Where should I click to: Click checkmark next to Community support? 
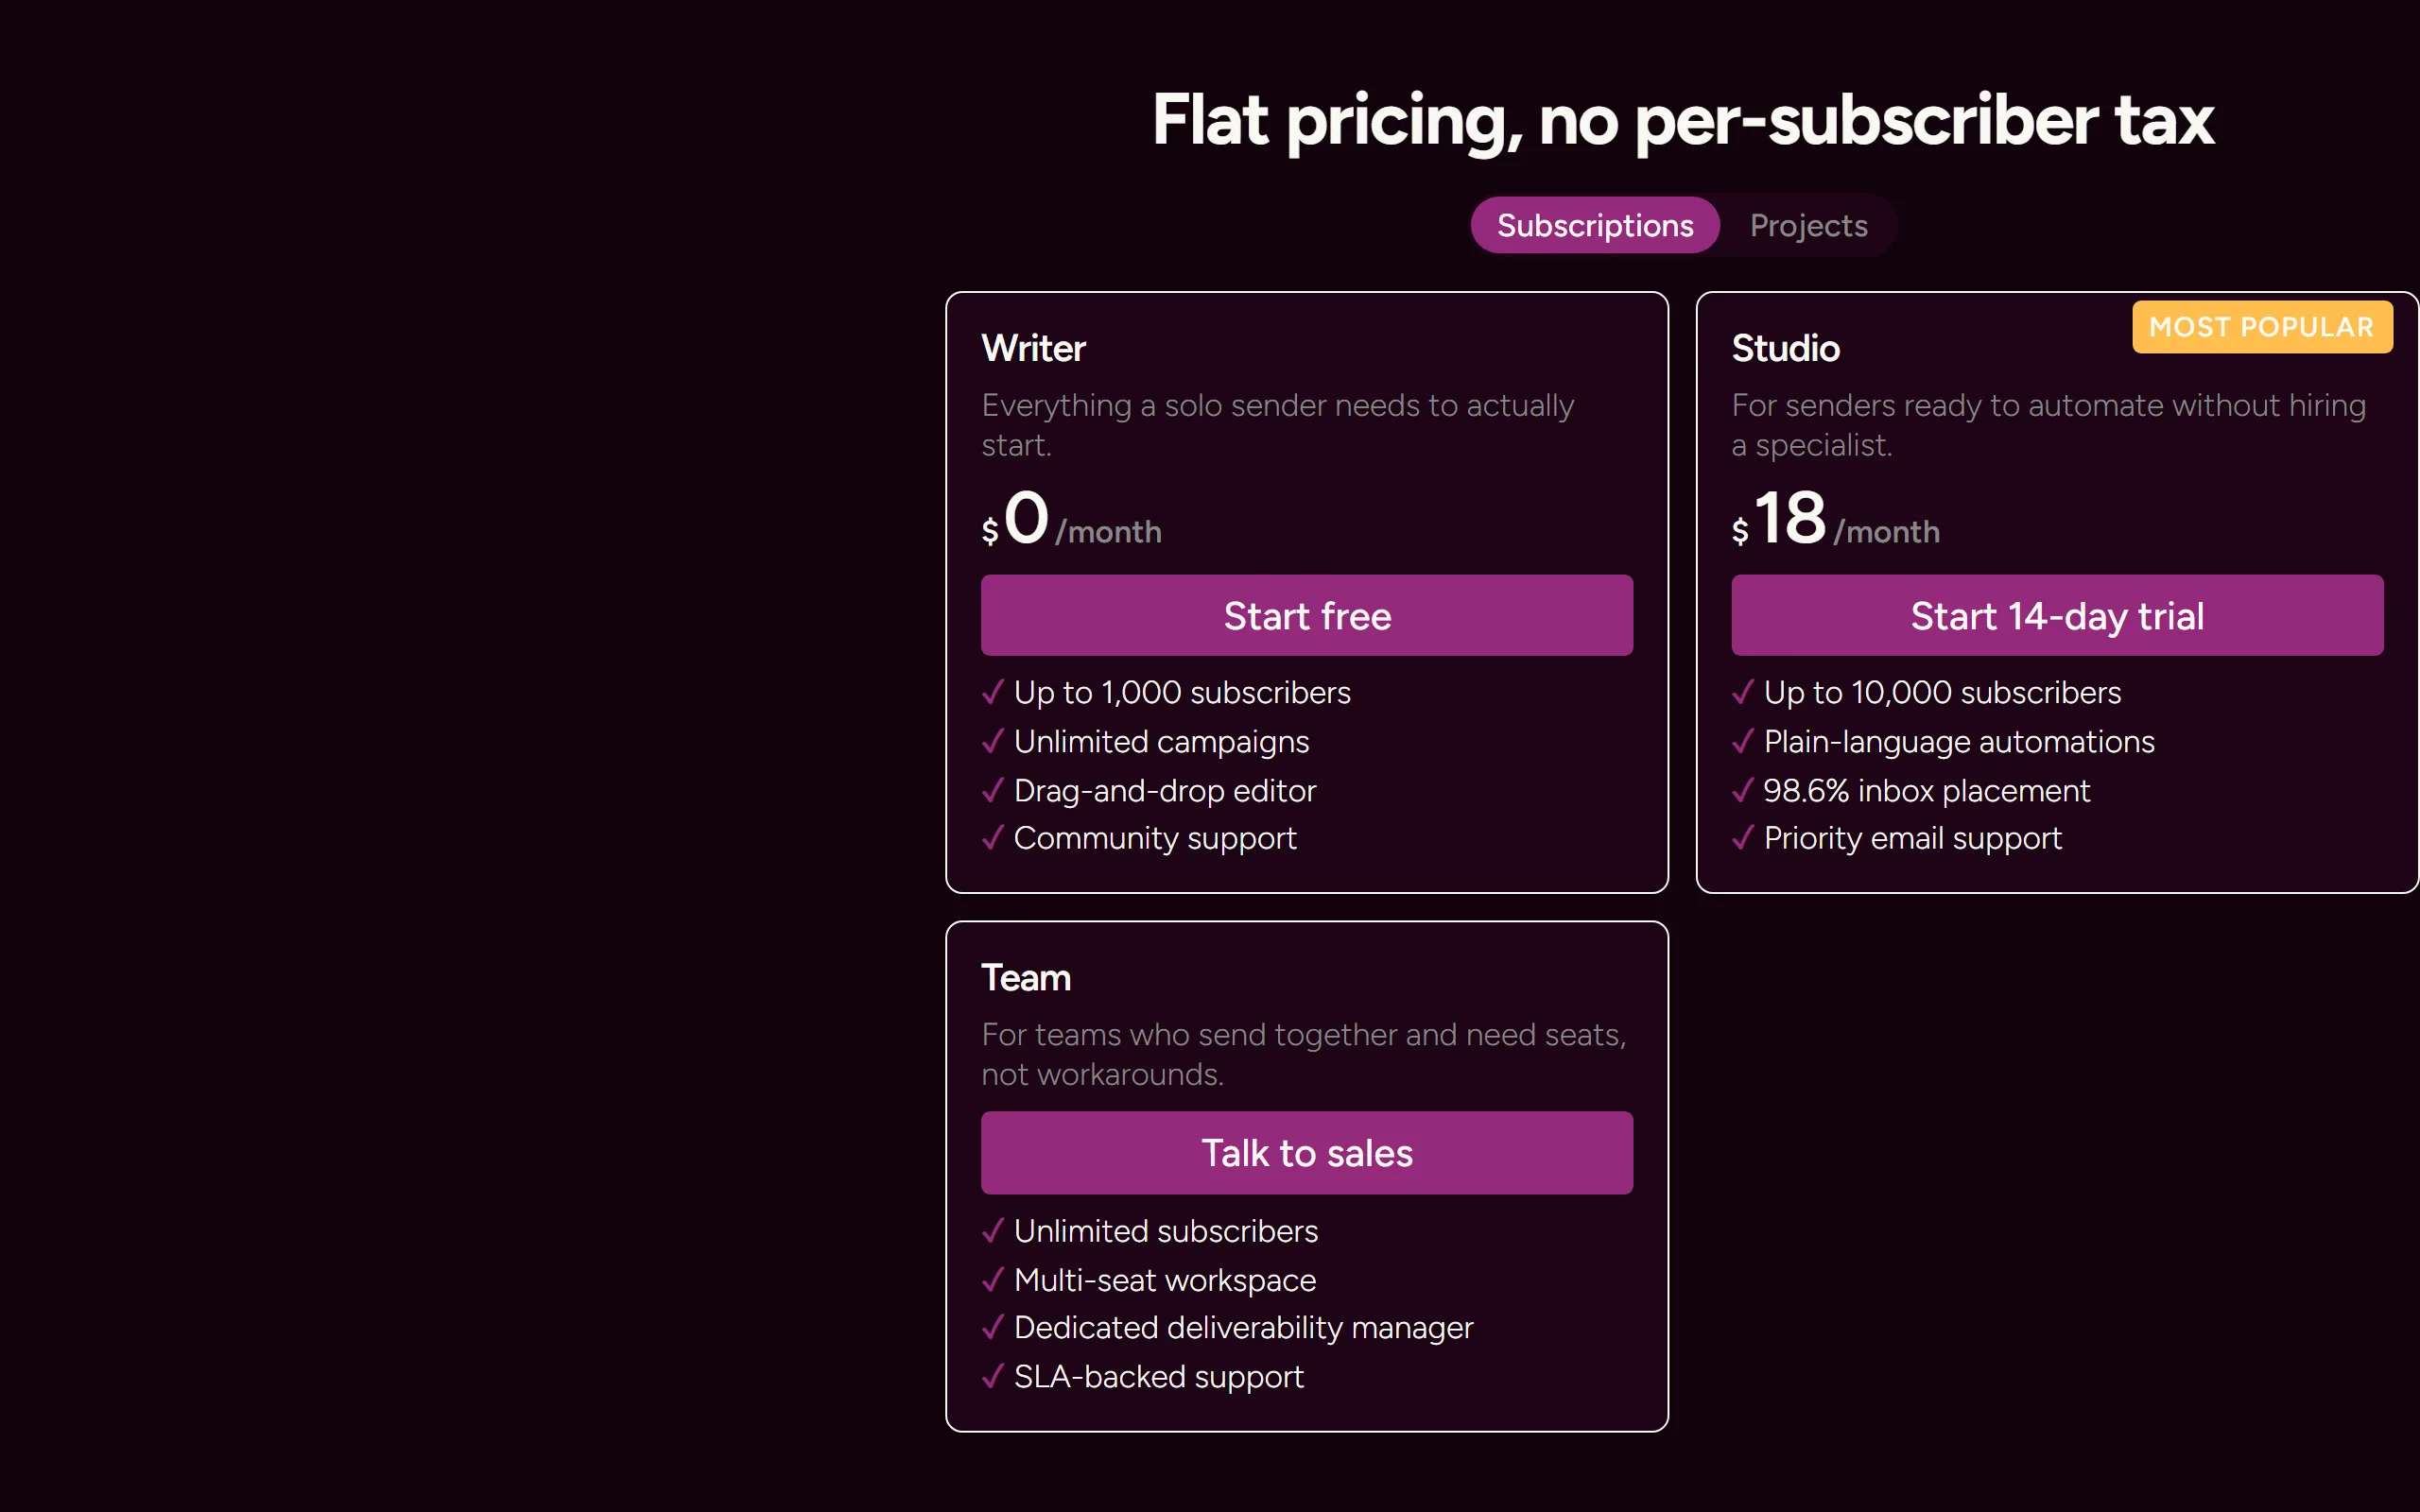(992, 837)
